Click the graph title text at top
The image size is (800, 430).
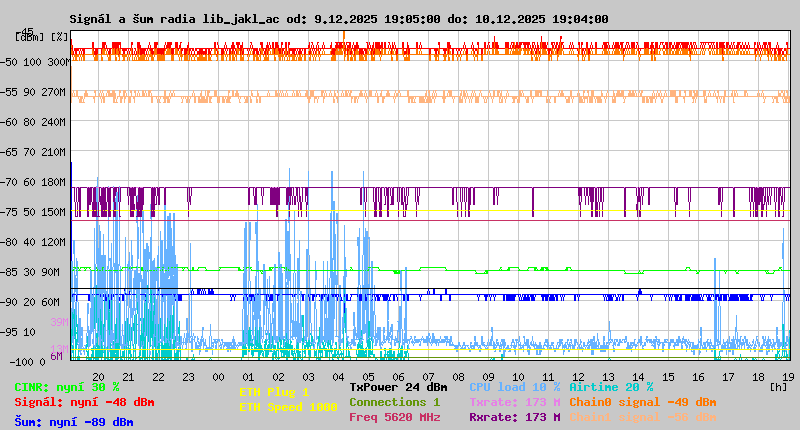(x=338, y=19)
